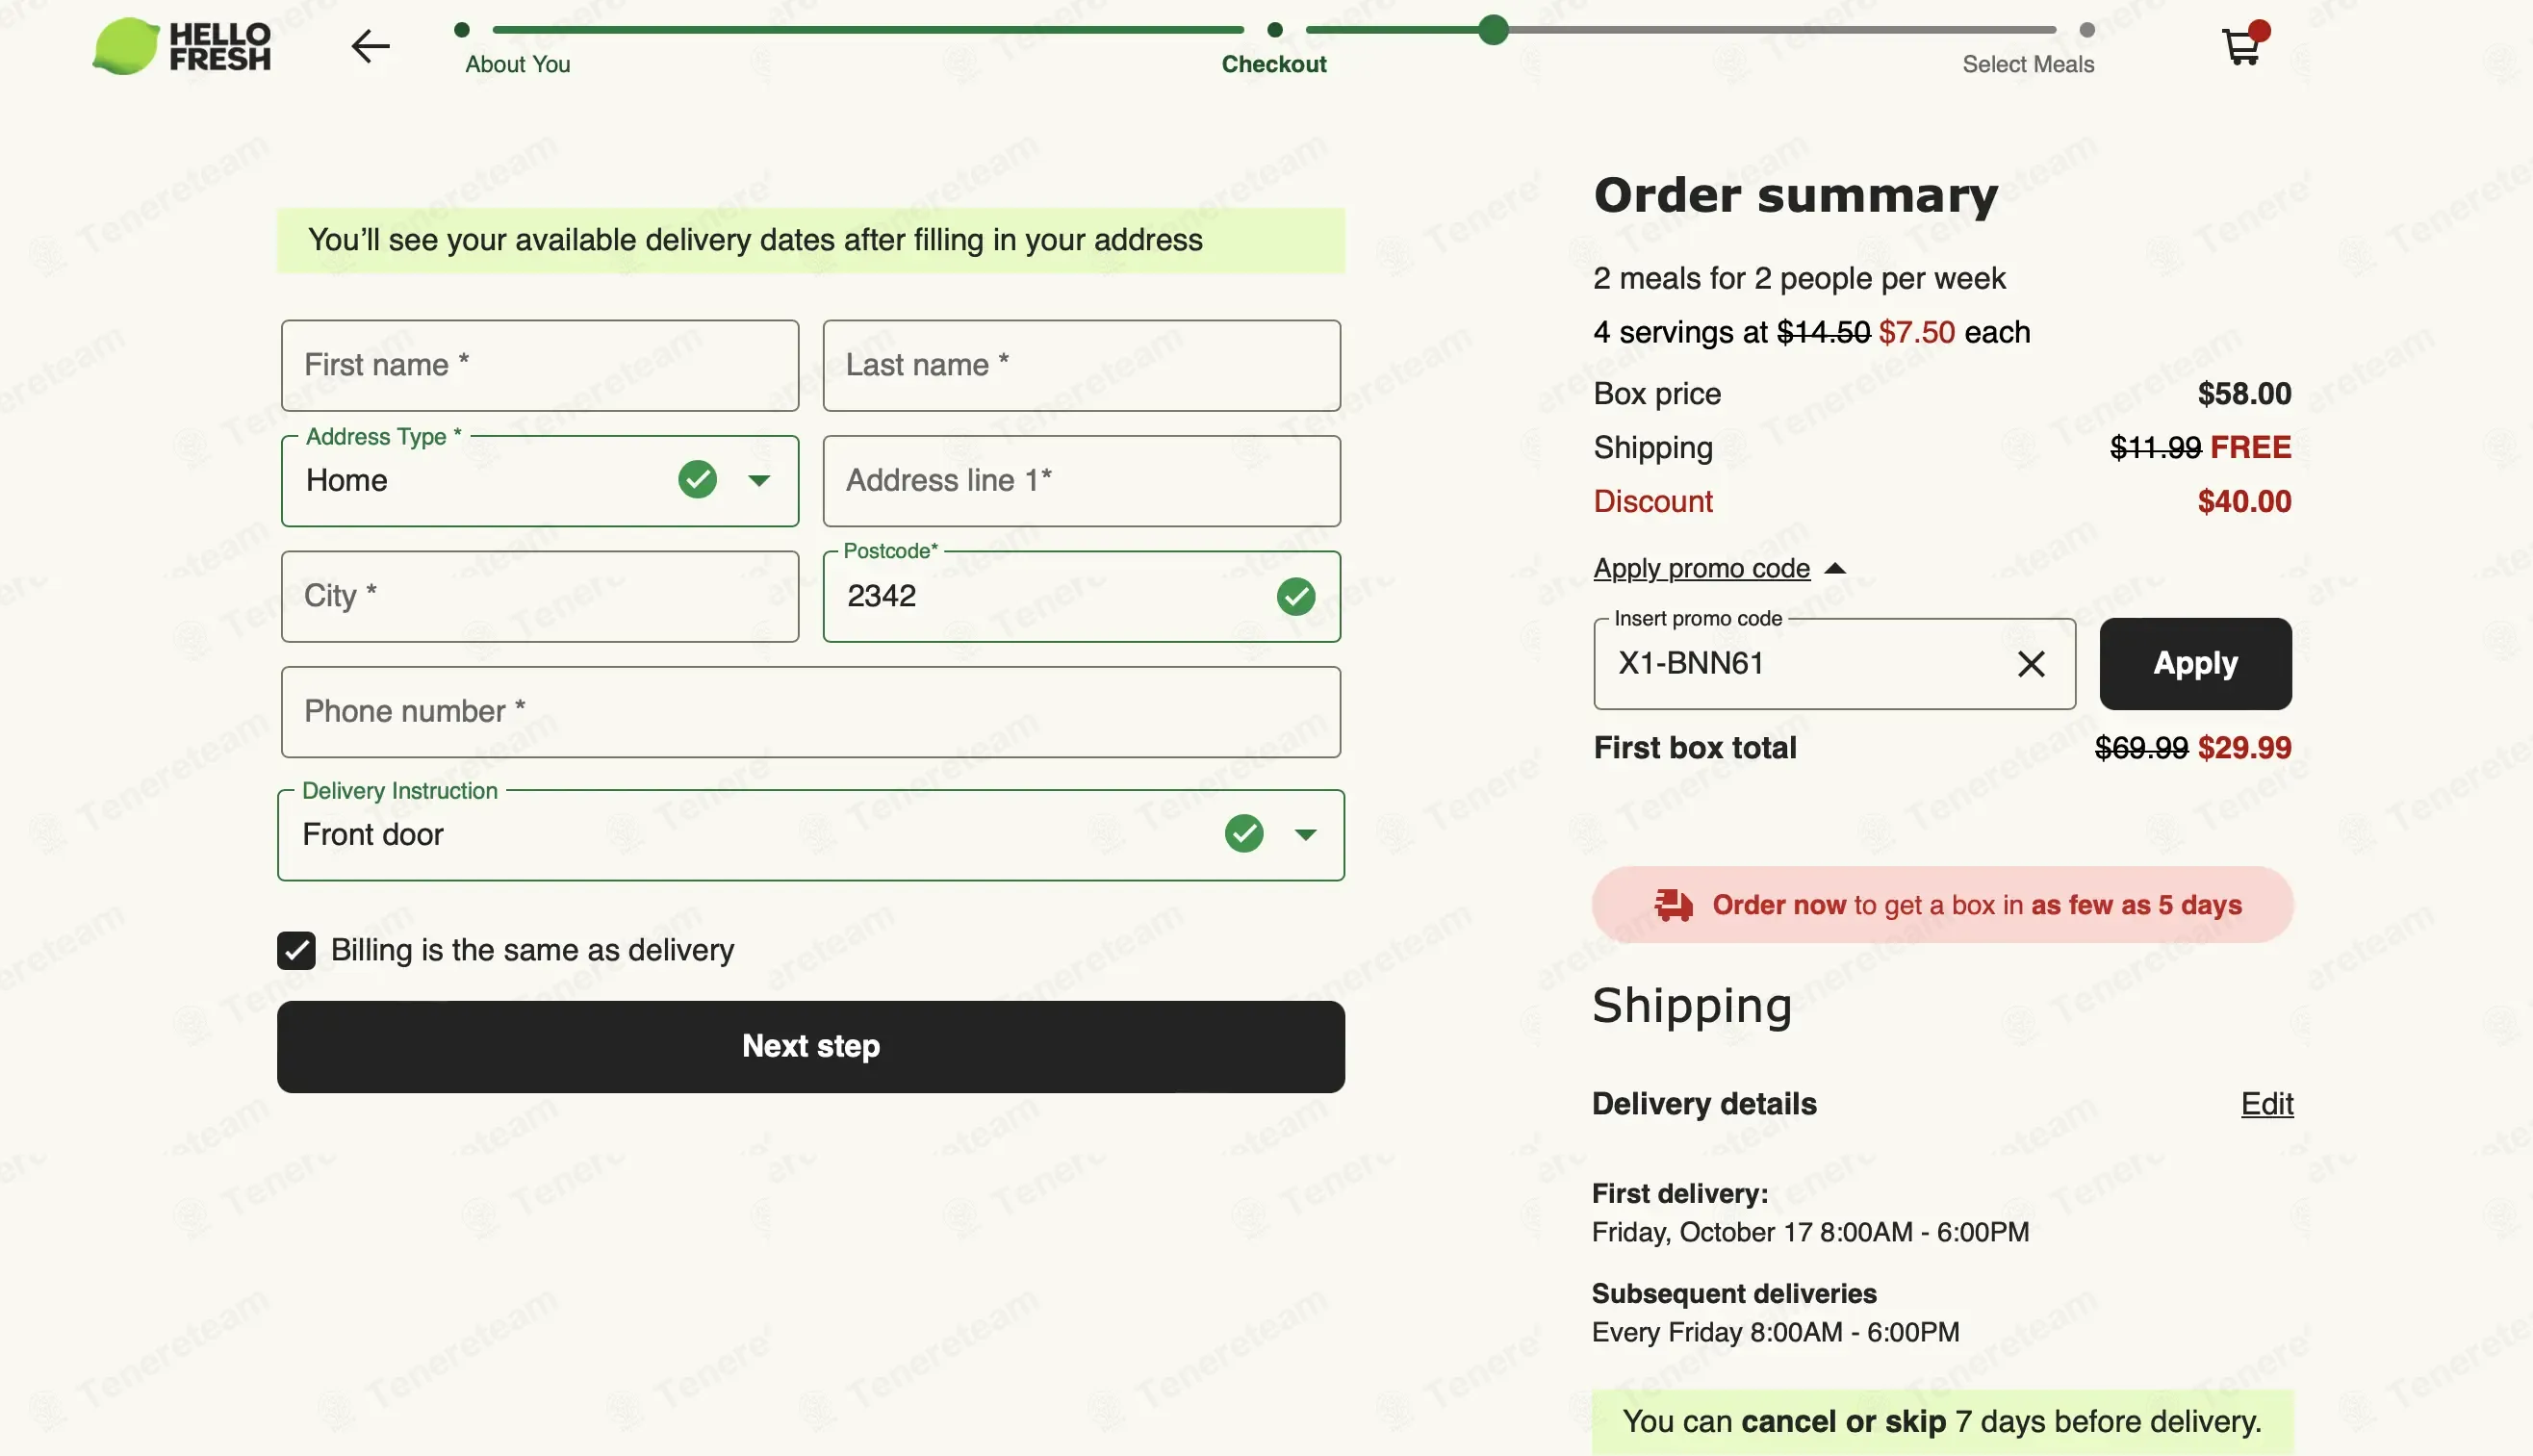This screenshot has width=2533, height=1456.
Task: Click the HelloFresh lime logo
Action: (x=126, y=46)
